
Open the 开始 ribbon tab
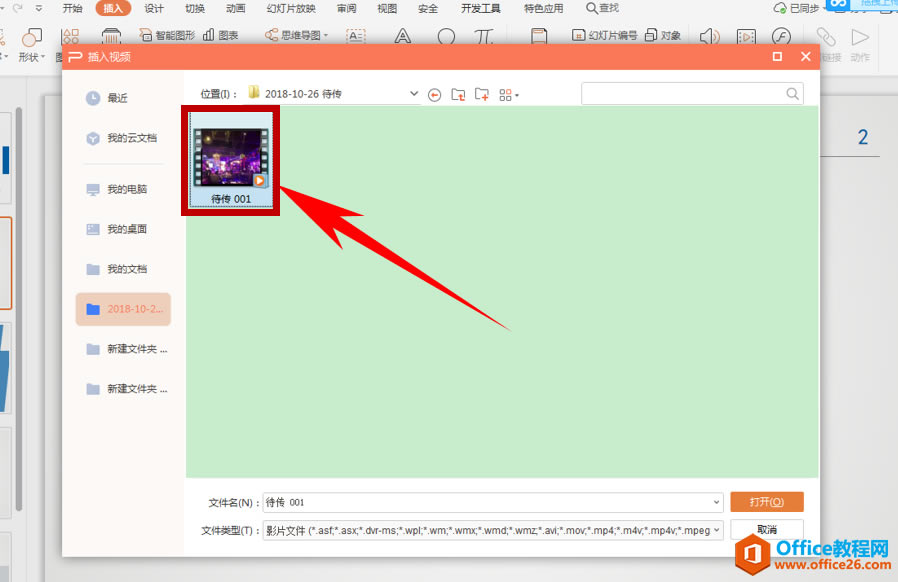pyautogui.click(x=73, y=9)
